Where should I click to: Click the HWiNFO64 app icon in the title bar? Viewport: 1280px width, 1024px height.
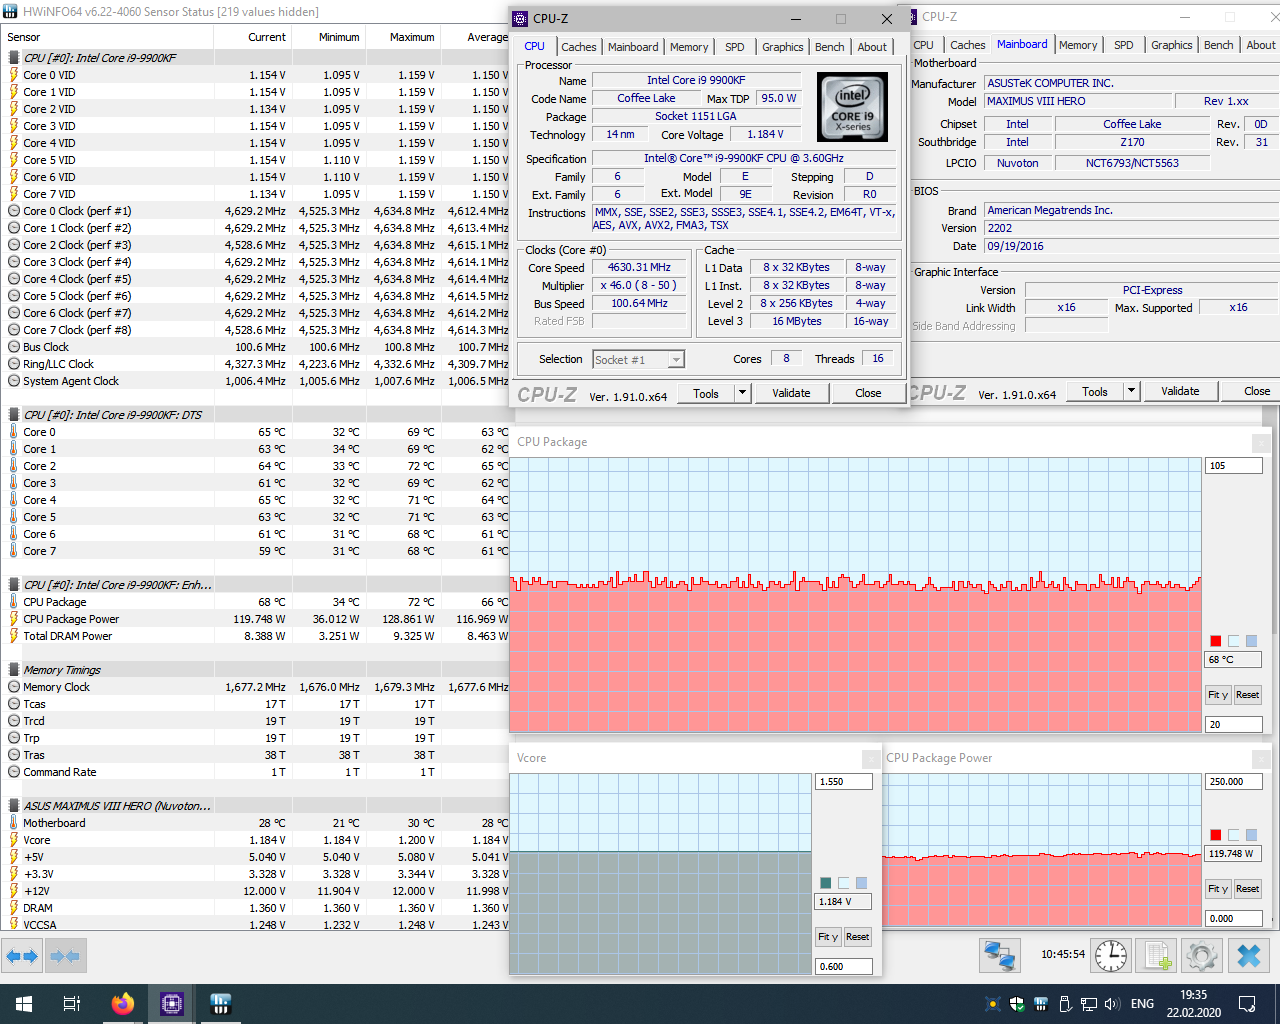click(10, 12)
